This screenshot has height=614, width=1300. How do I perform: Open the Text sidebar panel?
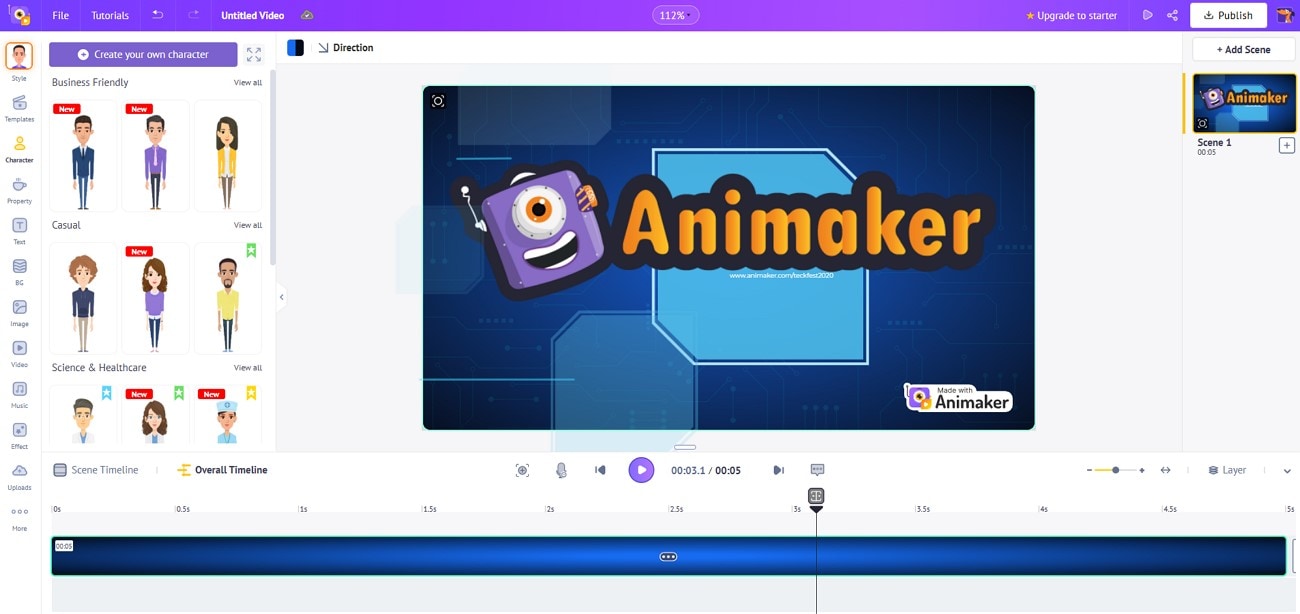point(19,231)
